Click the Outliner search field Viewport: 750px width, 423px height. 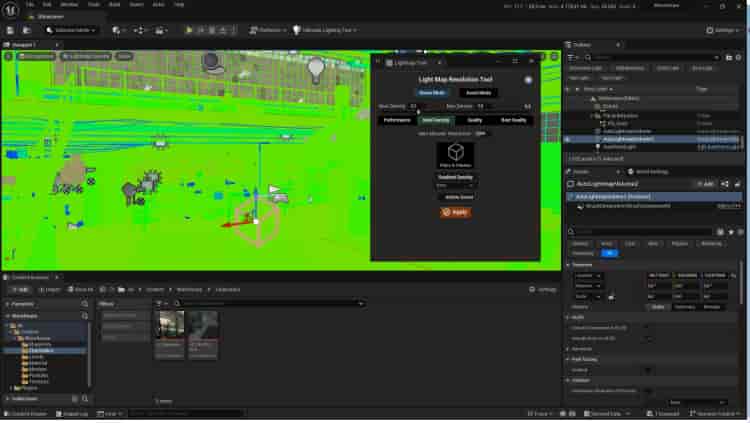[x=653, y=57]
